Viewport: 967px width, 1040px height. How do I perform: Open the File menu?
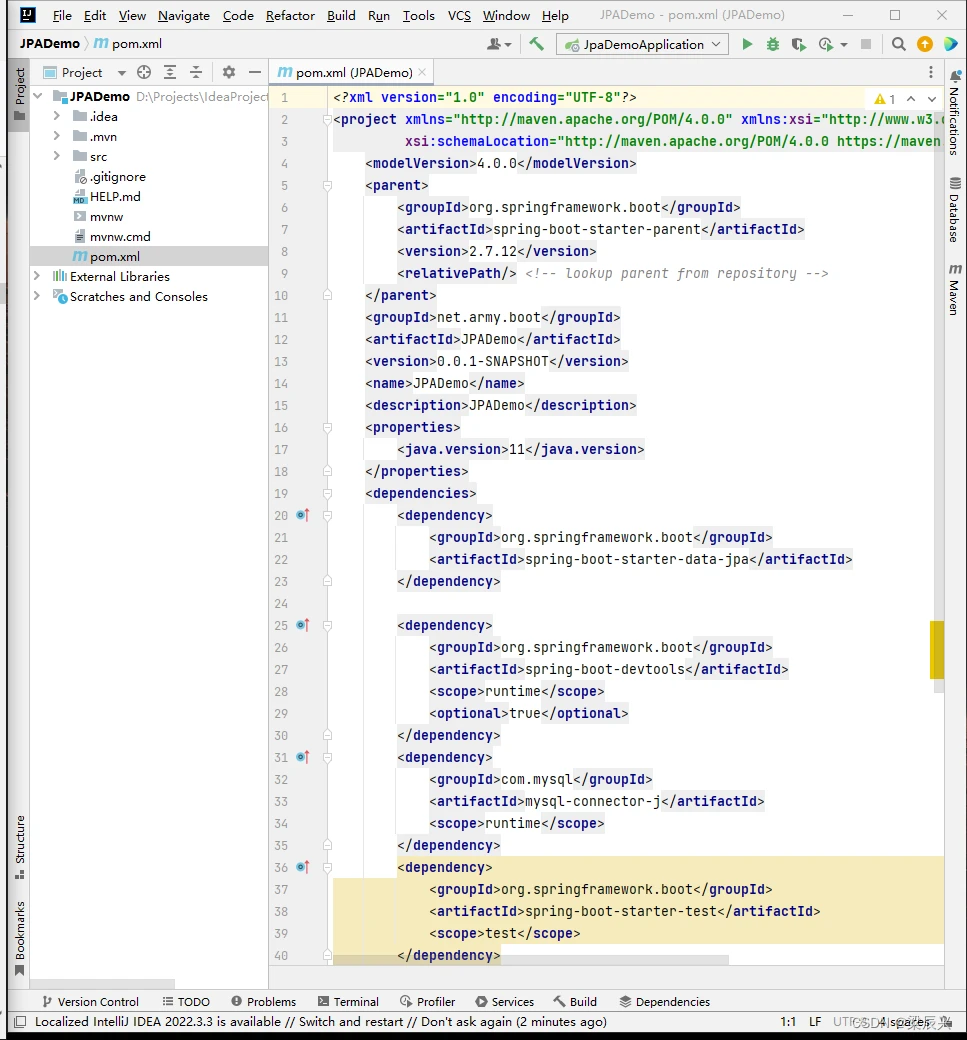[62, 15]
